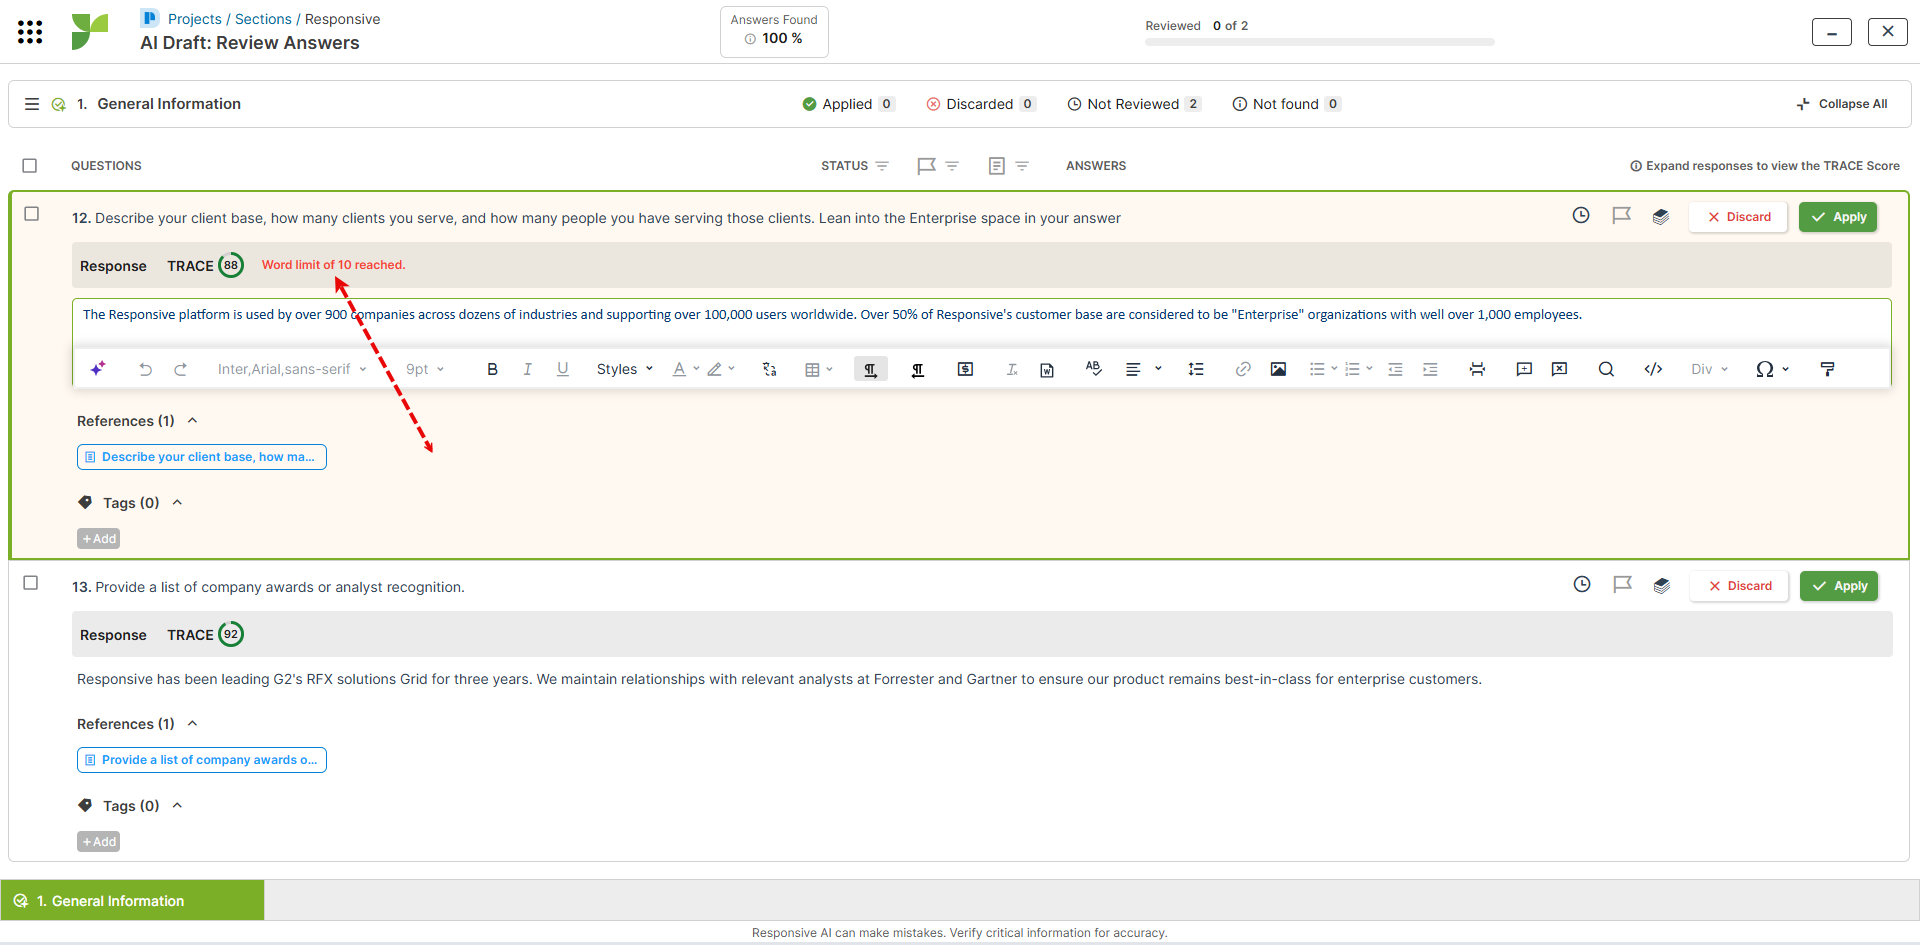
Task: Discard the answer for question 13
Action: [x=1739, y=586]
